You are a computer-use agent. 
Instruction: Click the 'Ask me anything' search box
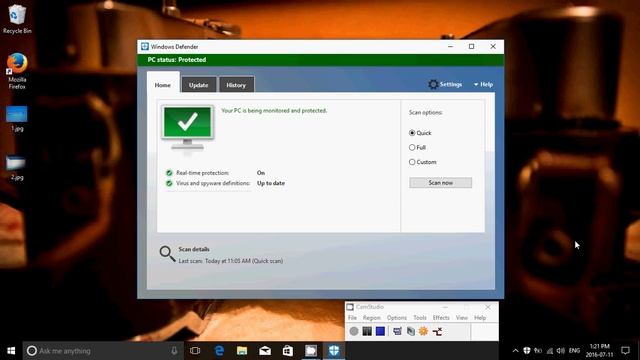point(103,351)
